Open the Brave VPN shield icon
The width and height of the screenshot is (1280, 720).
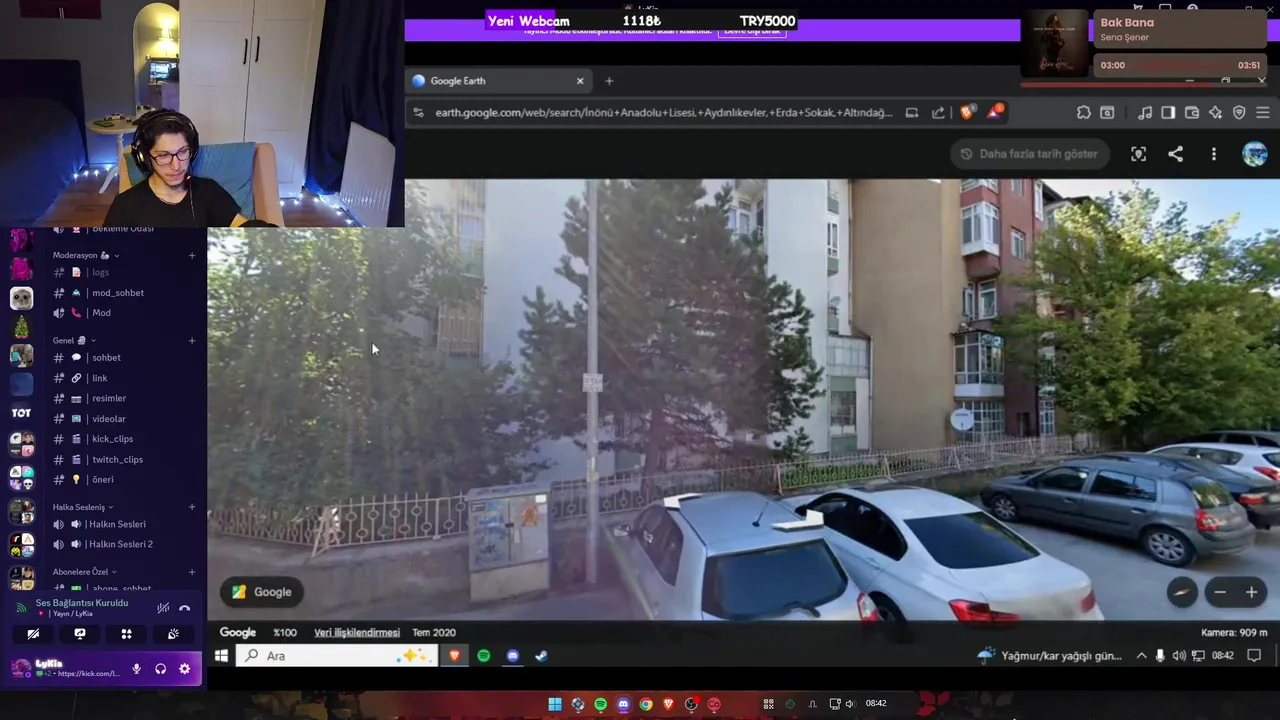(1239, 113)
